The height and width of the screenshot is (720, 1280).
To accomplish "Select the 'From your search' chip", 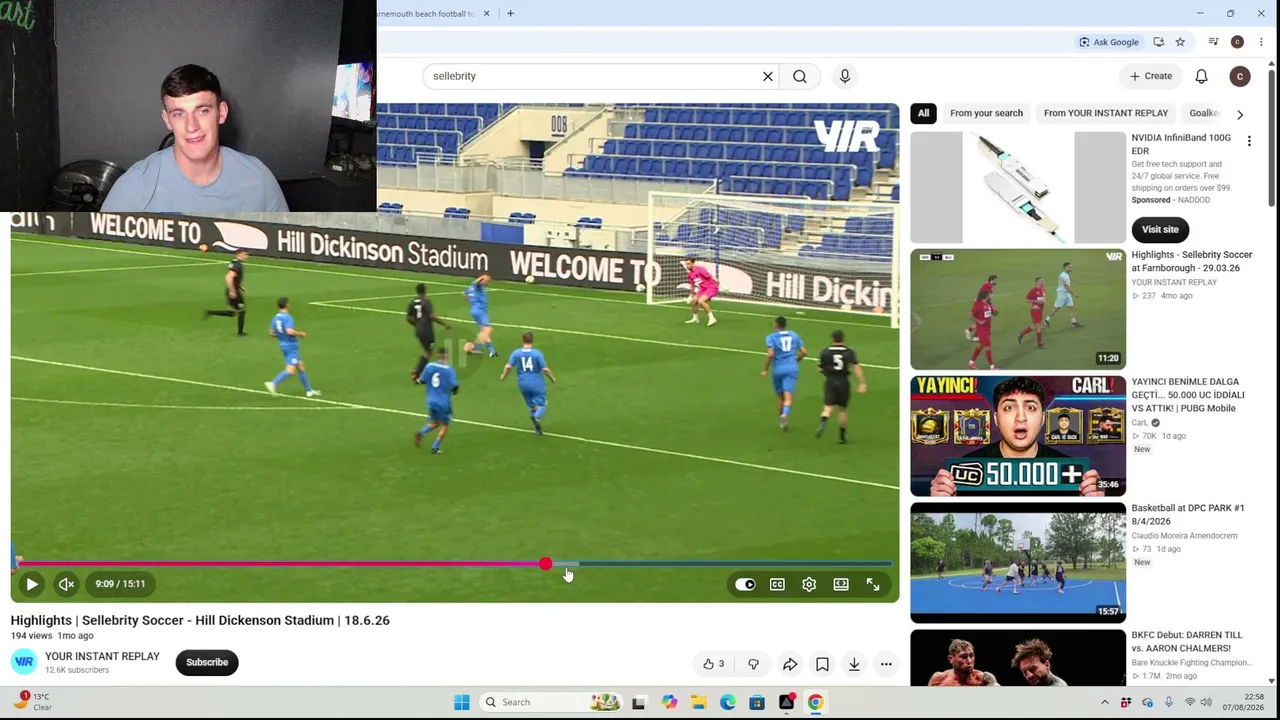I will pyautogui.click(x=986, y=113).
